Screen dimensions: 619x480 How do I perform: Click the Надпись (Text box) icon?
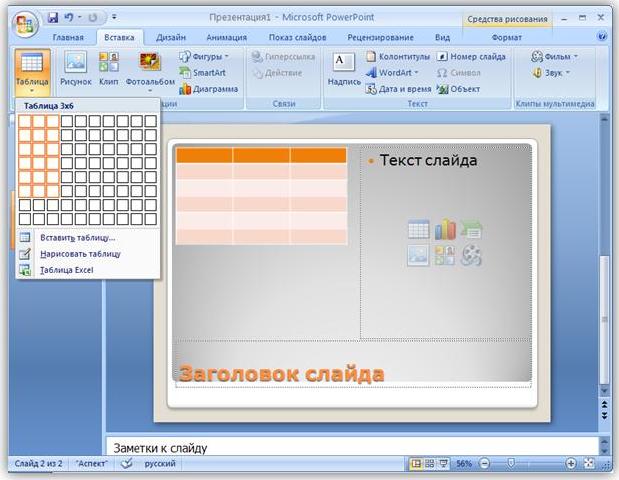344,68
